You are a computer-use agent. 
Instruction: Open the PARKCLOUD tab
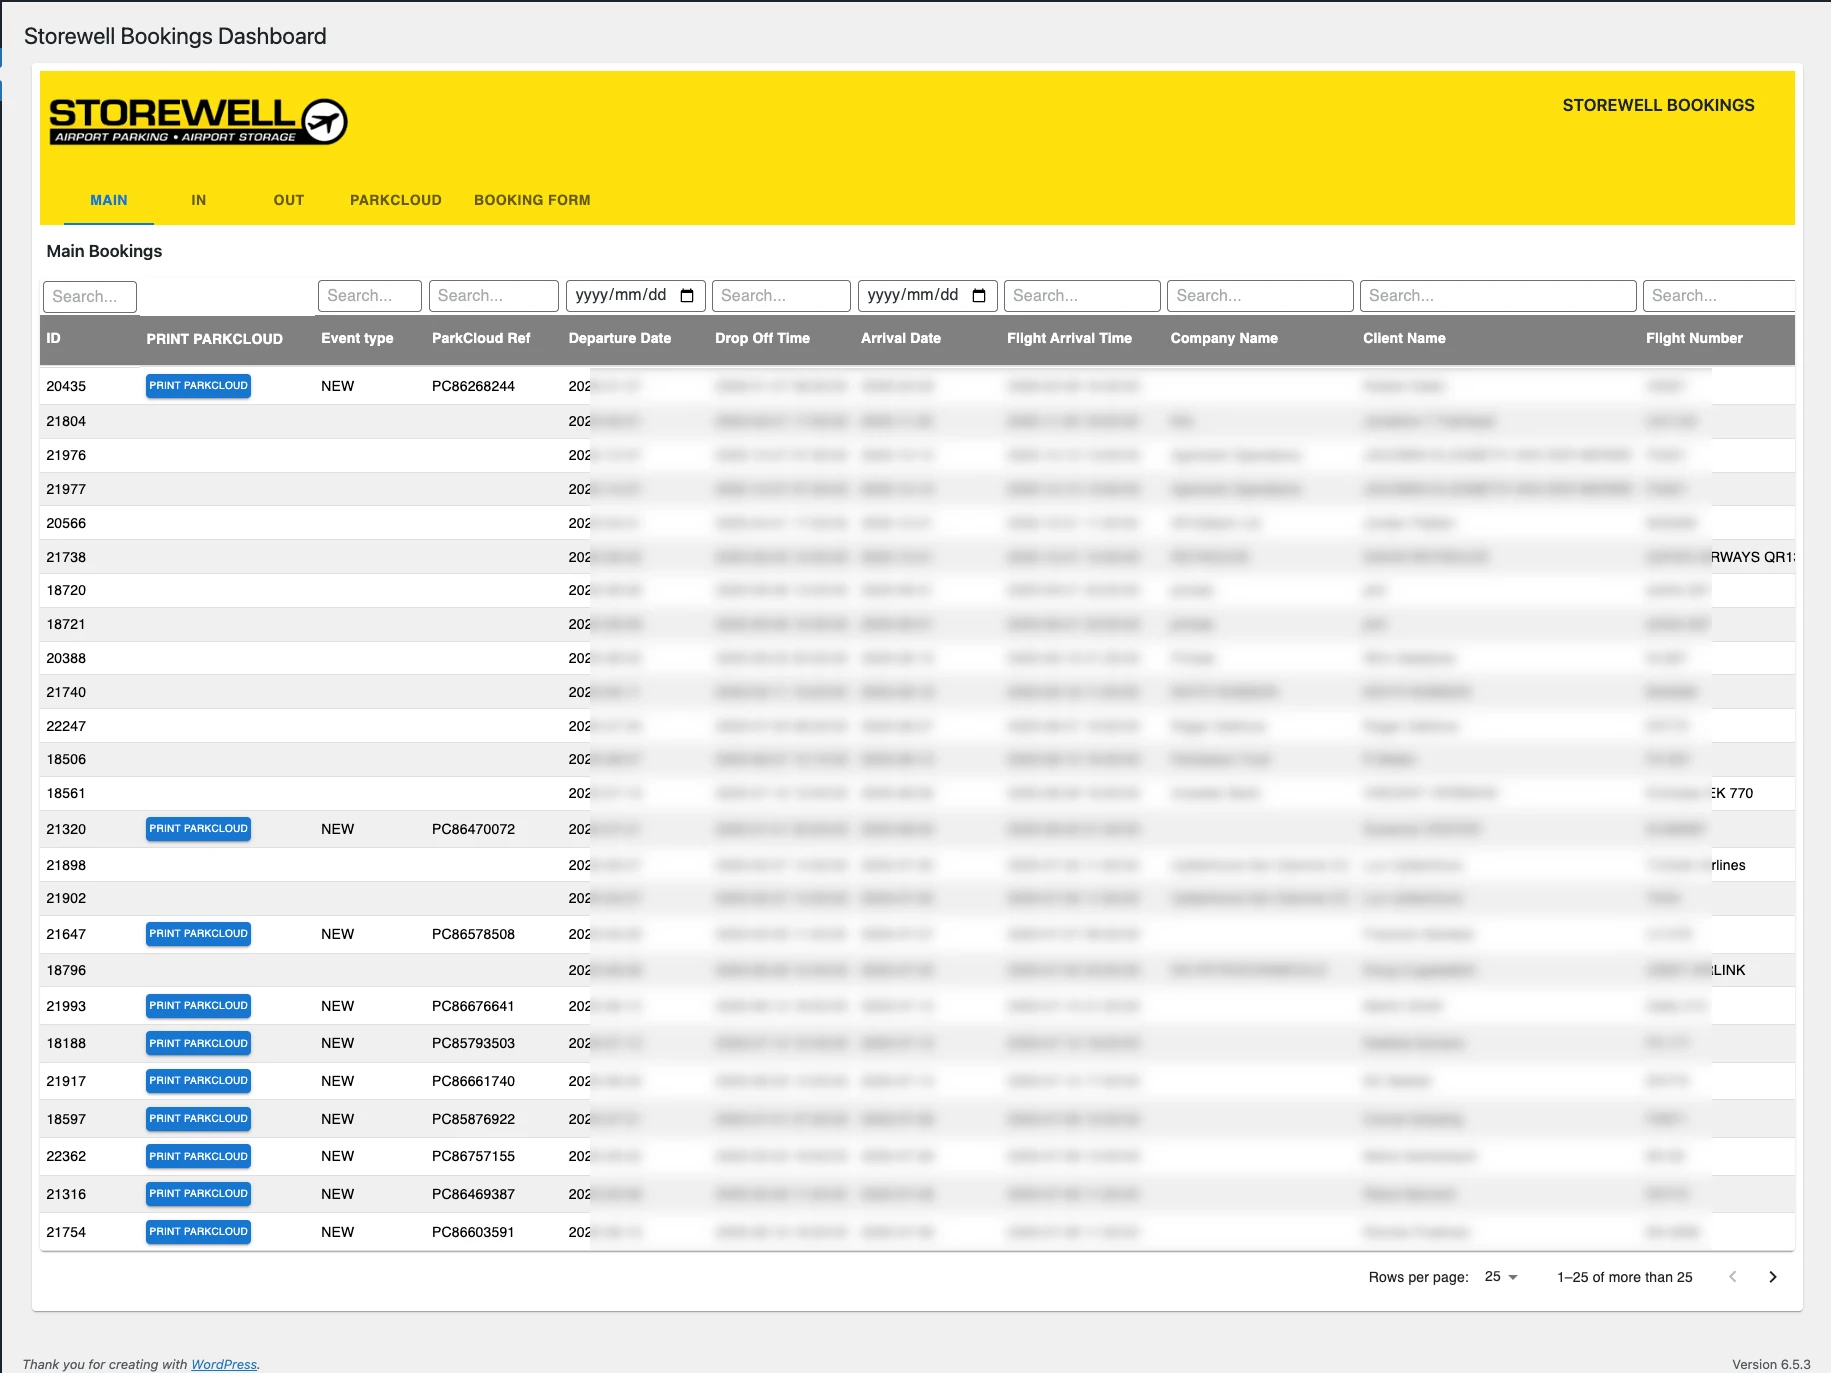point(396,200)
